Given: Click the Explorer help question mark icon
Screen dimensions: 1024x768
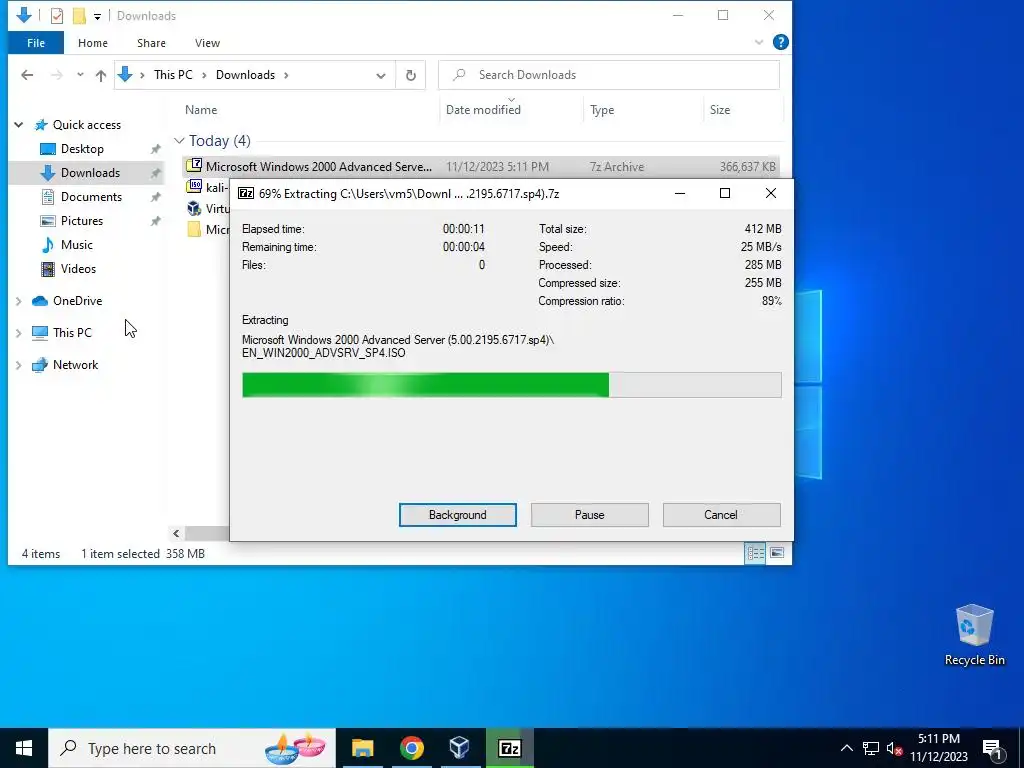Looking at the screenshot, I should click(x=780, y=42).
